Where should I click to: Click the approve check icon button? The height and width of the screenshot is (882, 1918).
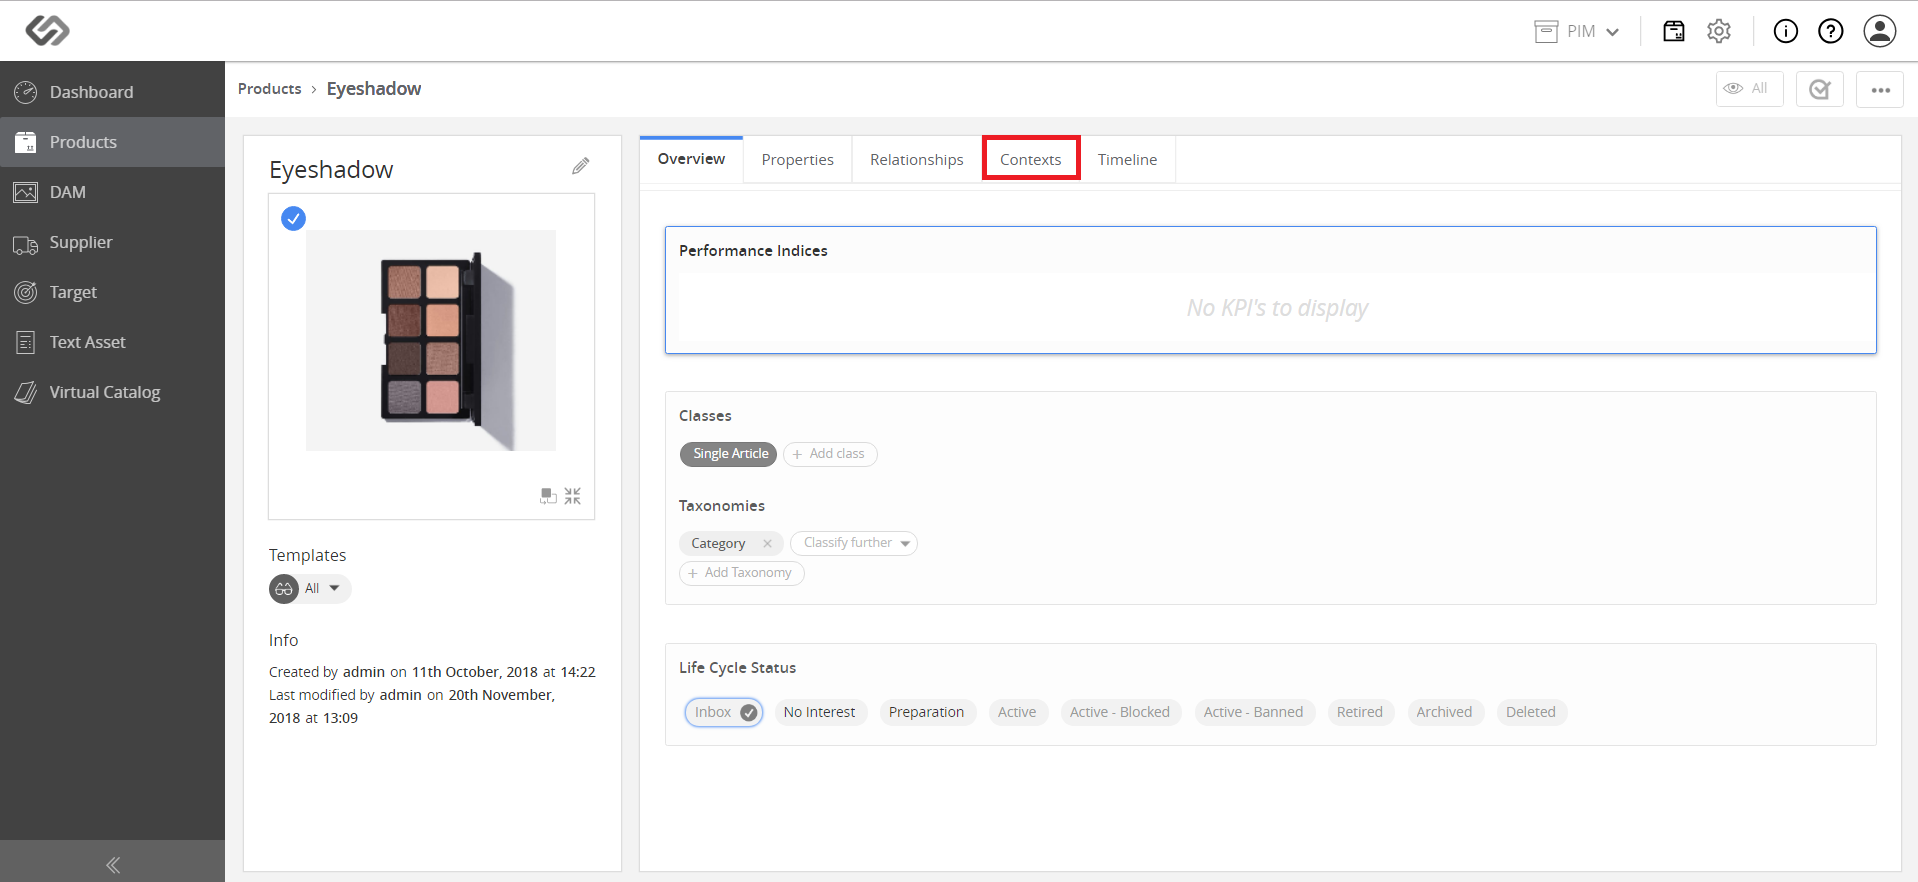coord(1819,89)
